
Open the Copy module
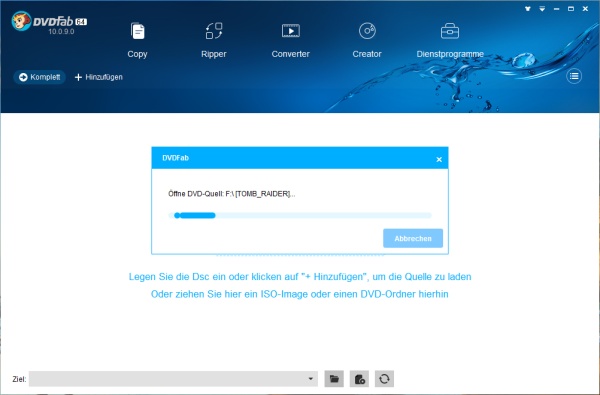point(137,40)
